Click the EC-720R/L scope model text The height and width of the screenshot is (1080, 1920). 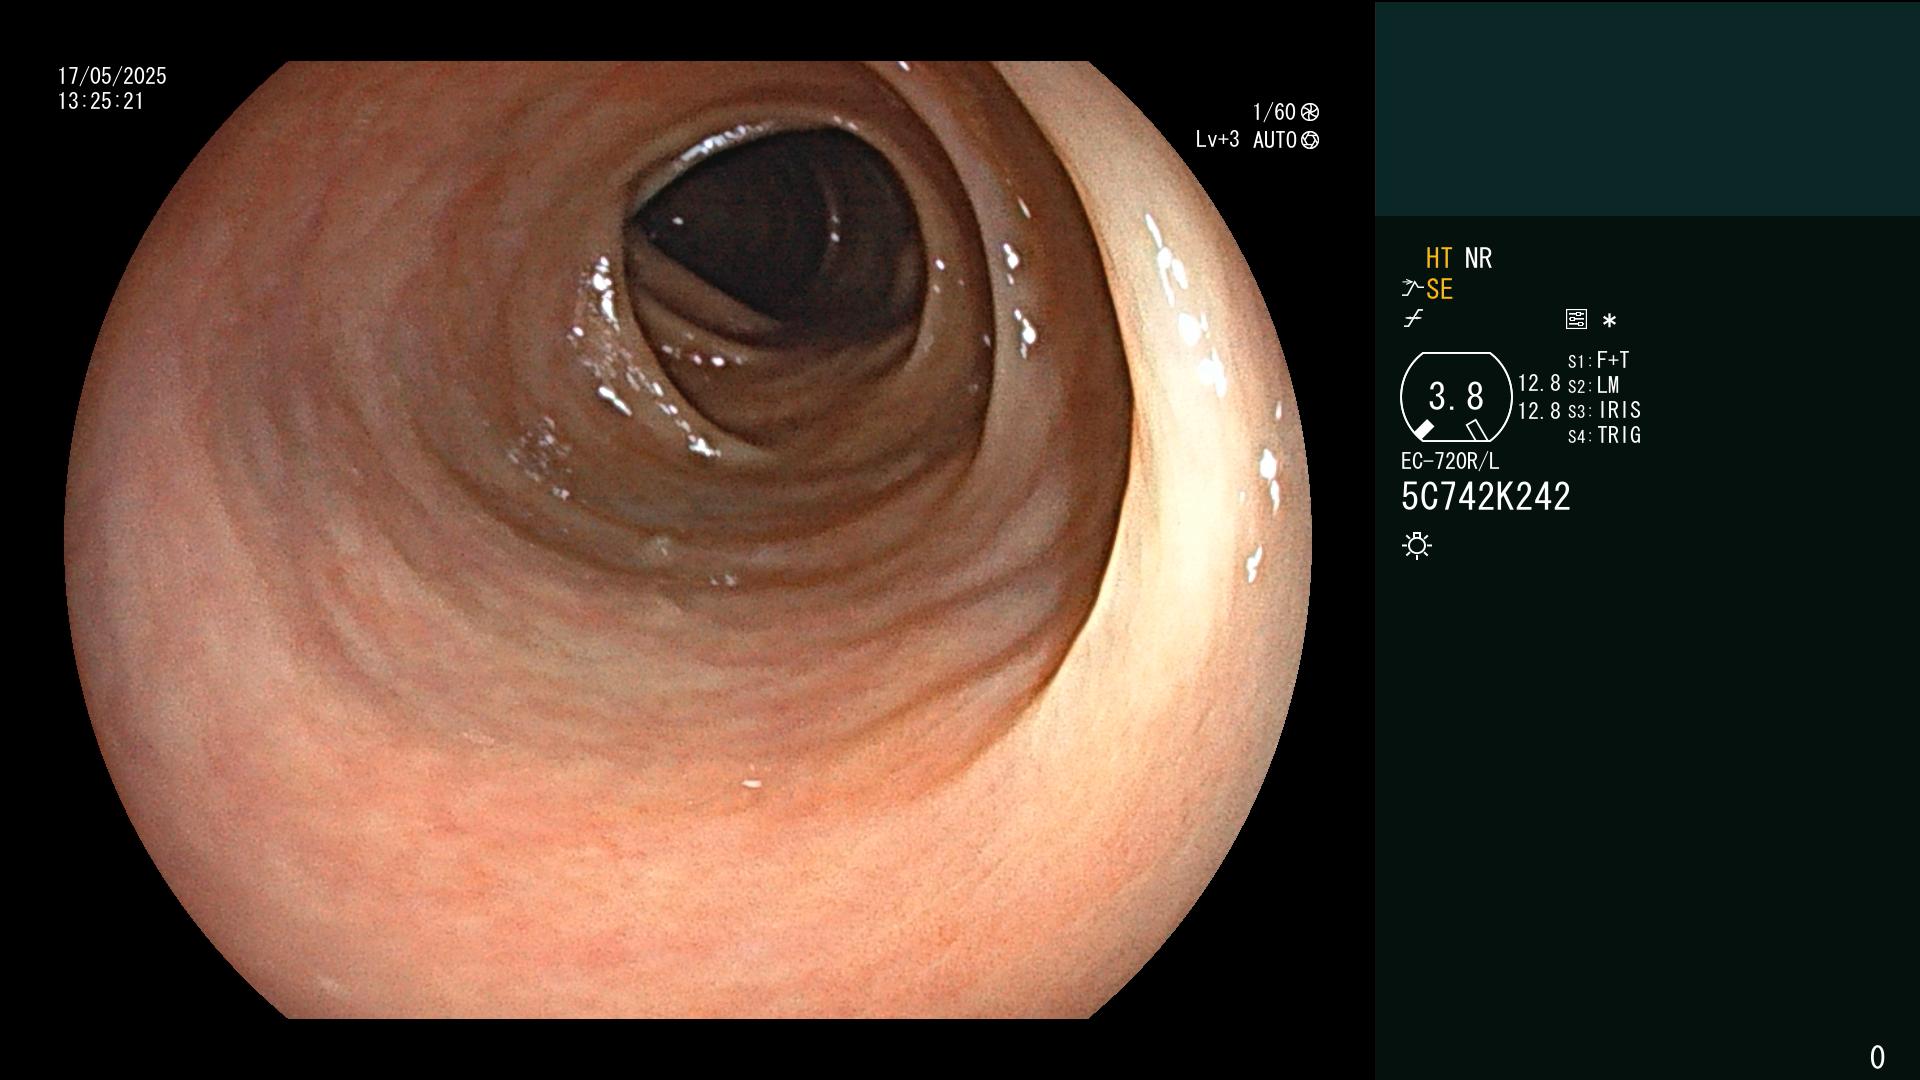(x=1450, y=461)
